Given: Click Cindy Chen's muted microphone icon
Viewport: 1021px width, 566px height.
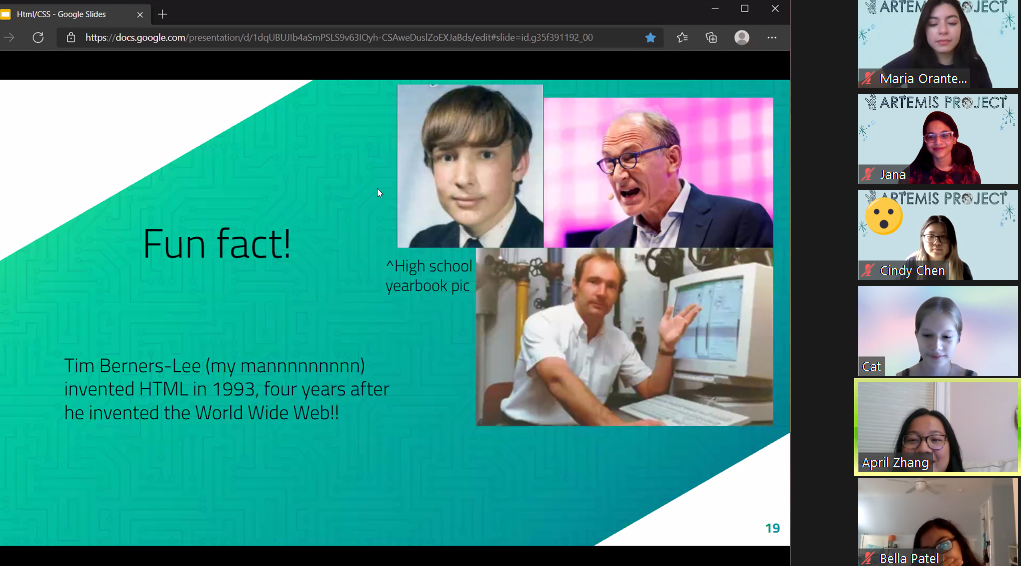Looking at the screenshot, I should click(x=868, y=270).
